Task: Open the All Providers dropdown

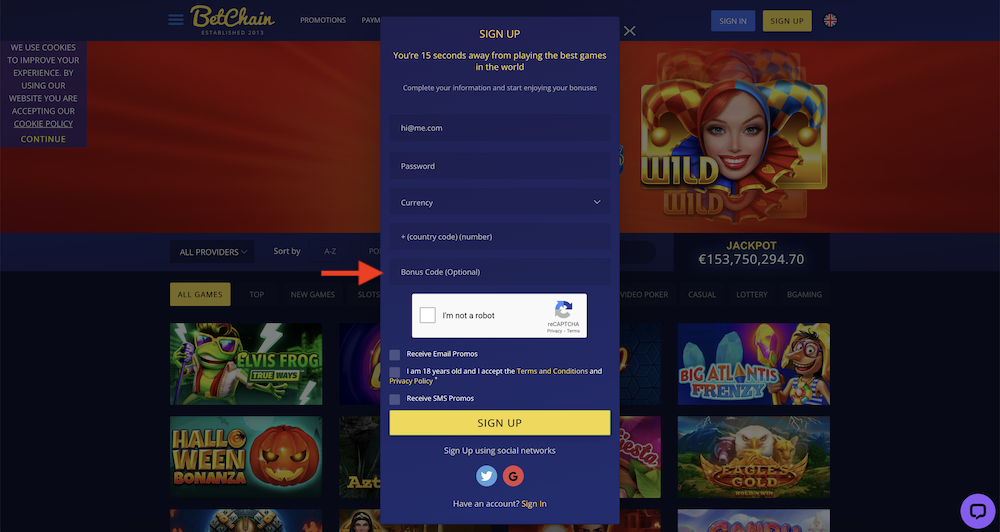Action: (212, 252)
